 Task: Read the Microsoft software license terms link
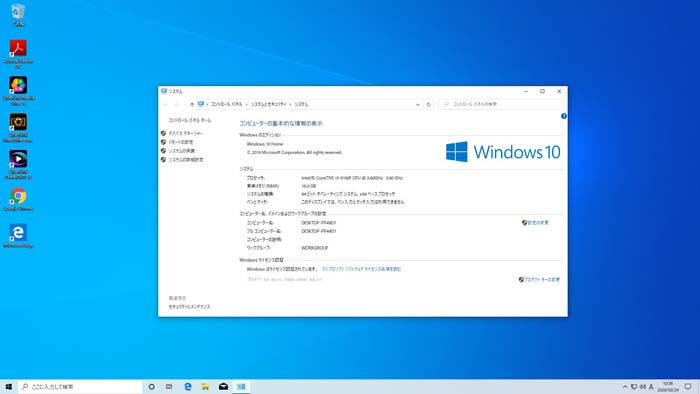click(x=362, y=269)
